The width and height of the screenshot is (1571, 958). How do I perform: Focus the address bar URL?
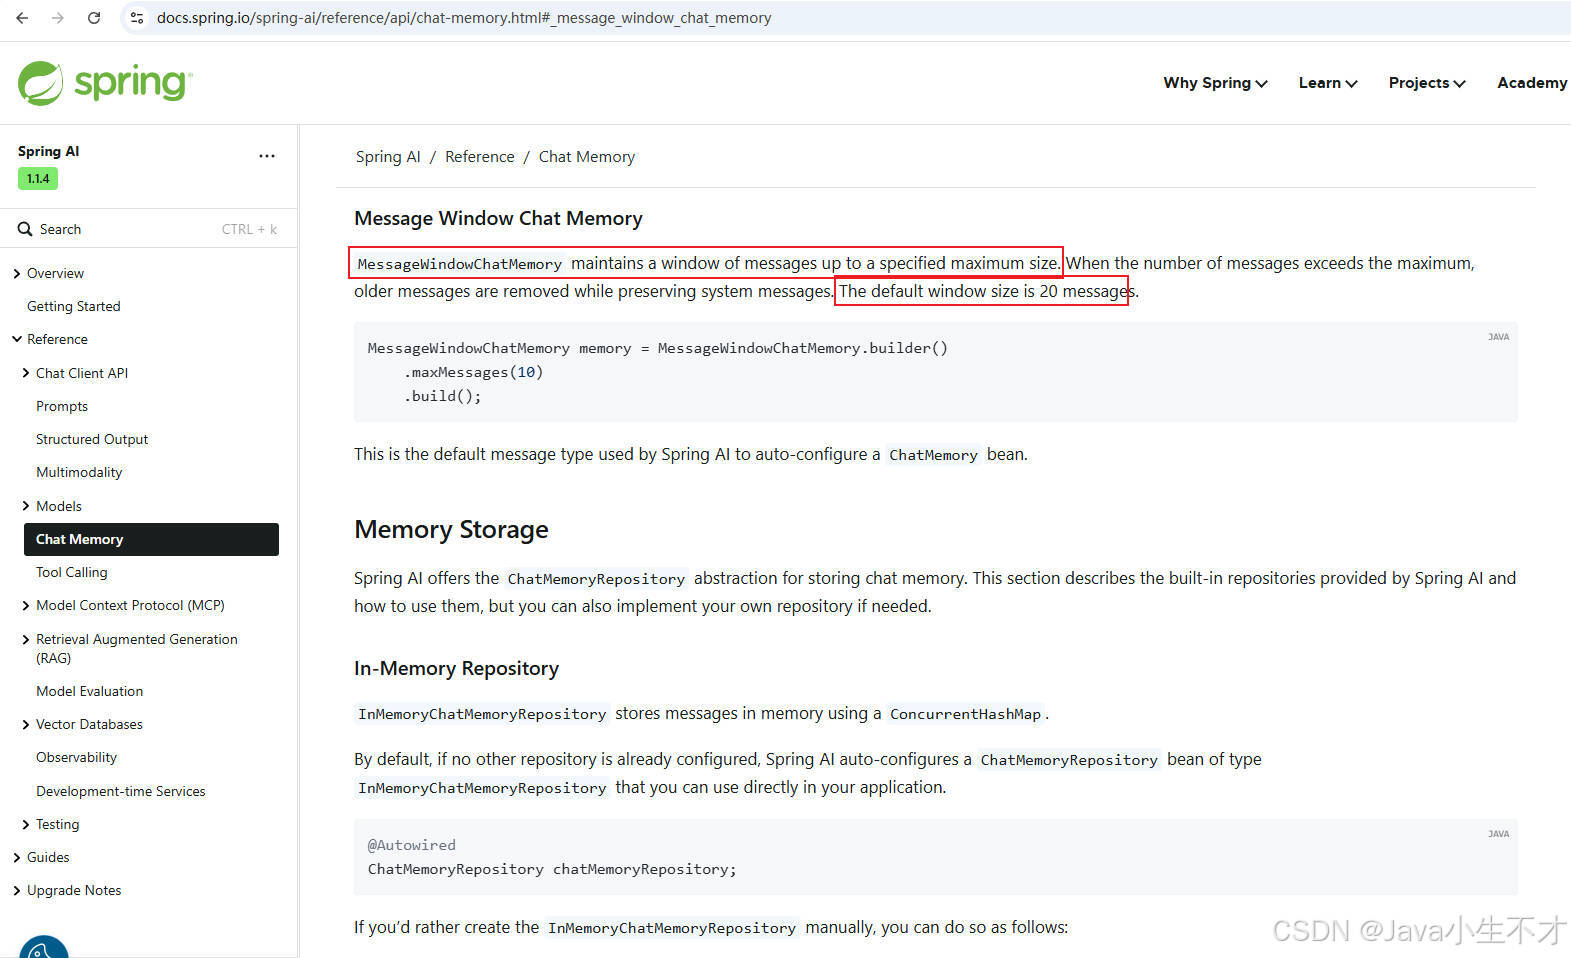[464, 18]
